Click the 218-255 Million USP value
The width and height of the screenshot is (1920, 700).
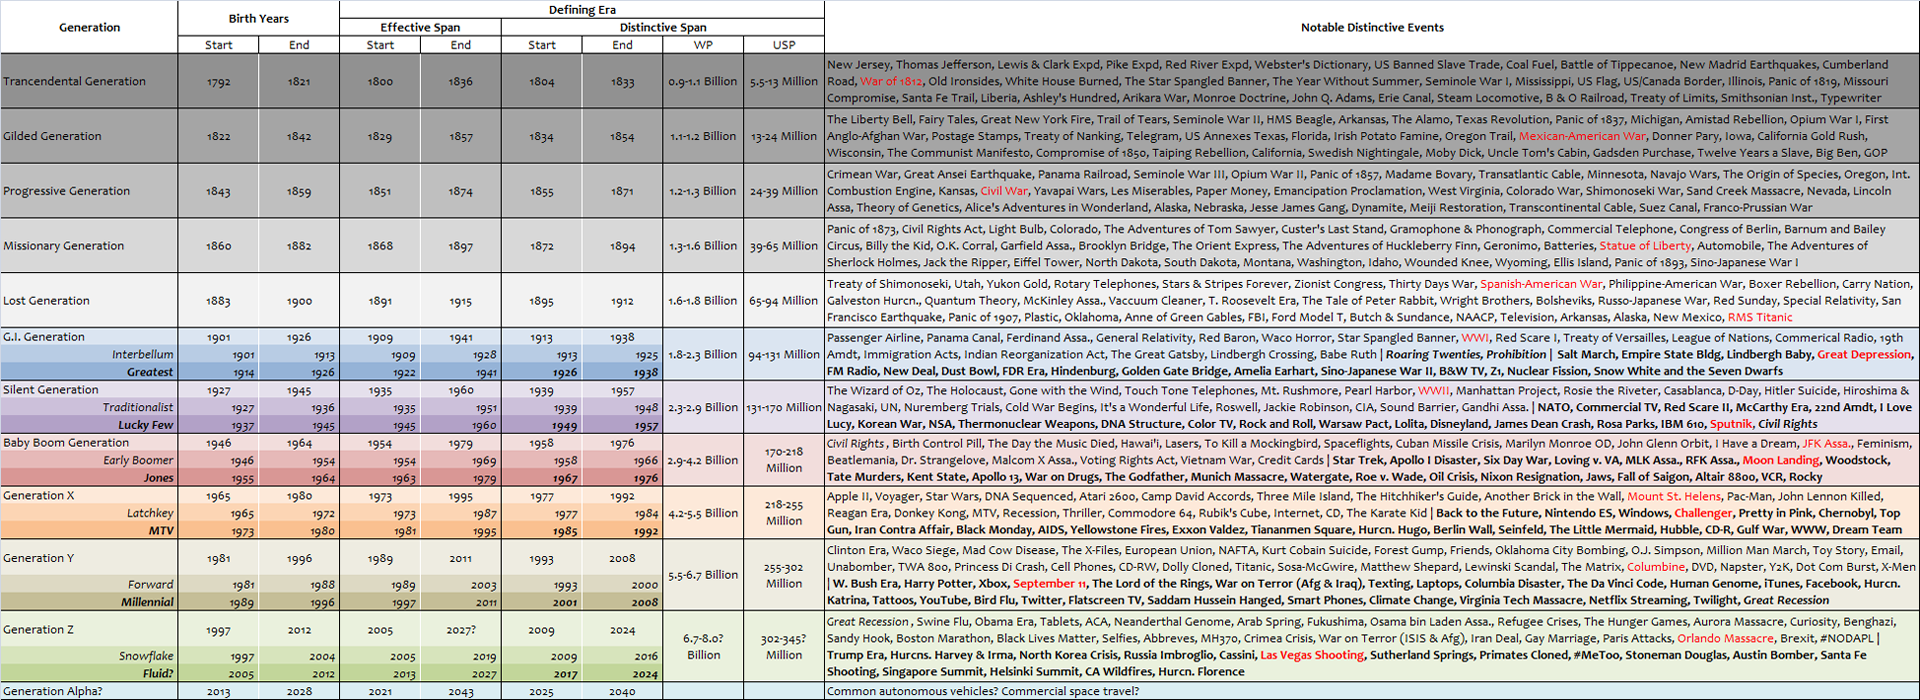(784, 513)
